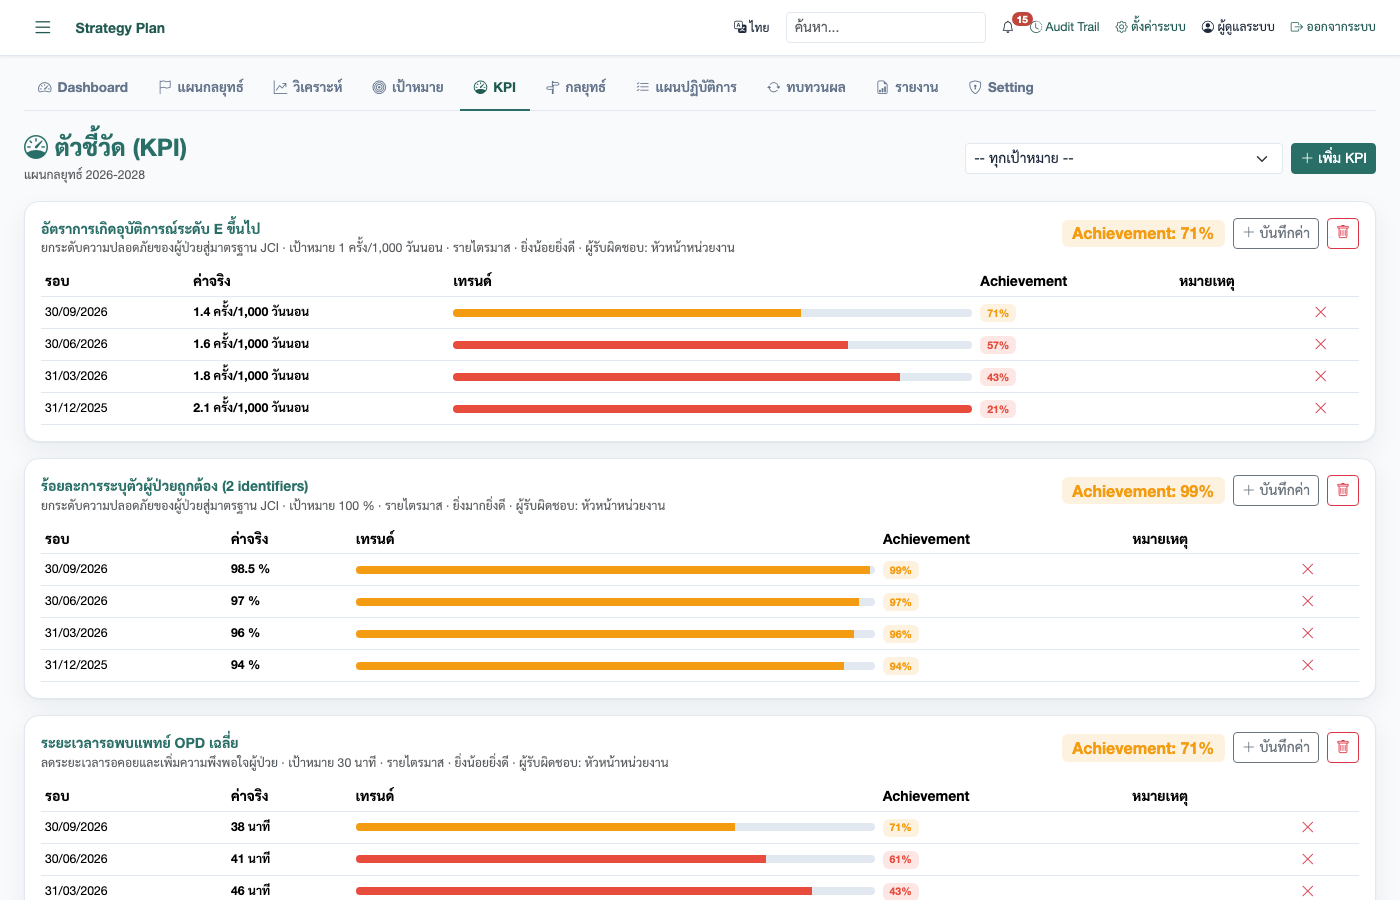The height and width of the screenshot is (900, 1400).
Task: Remove the 1.8 ครั้ง/1,000 วันนอน record
Action: point(1320,376)
